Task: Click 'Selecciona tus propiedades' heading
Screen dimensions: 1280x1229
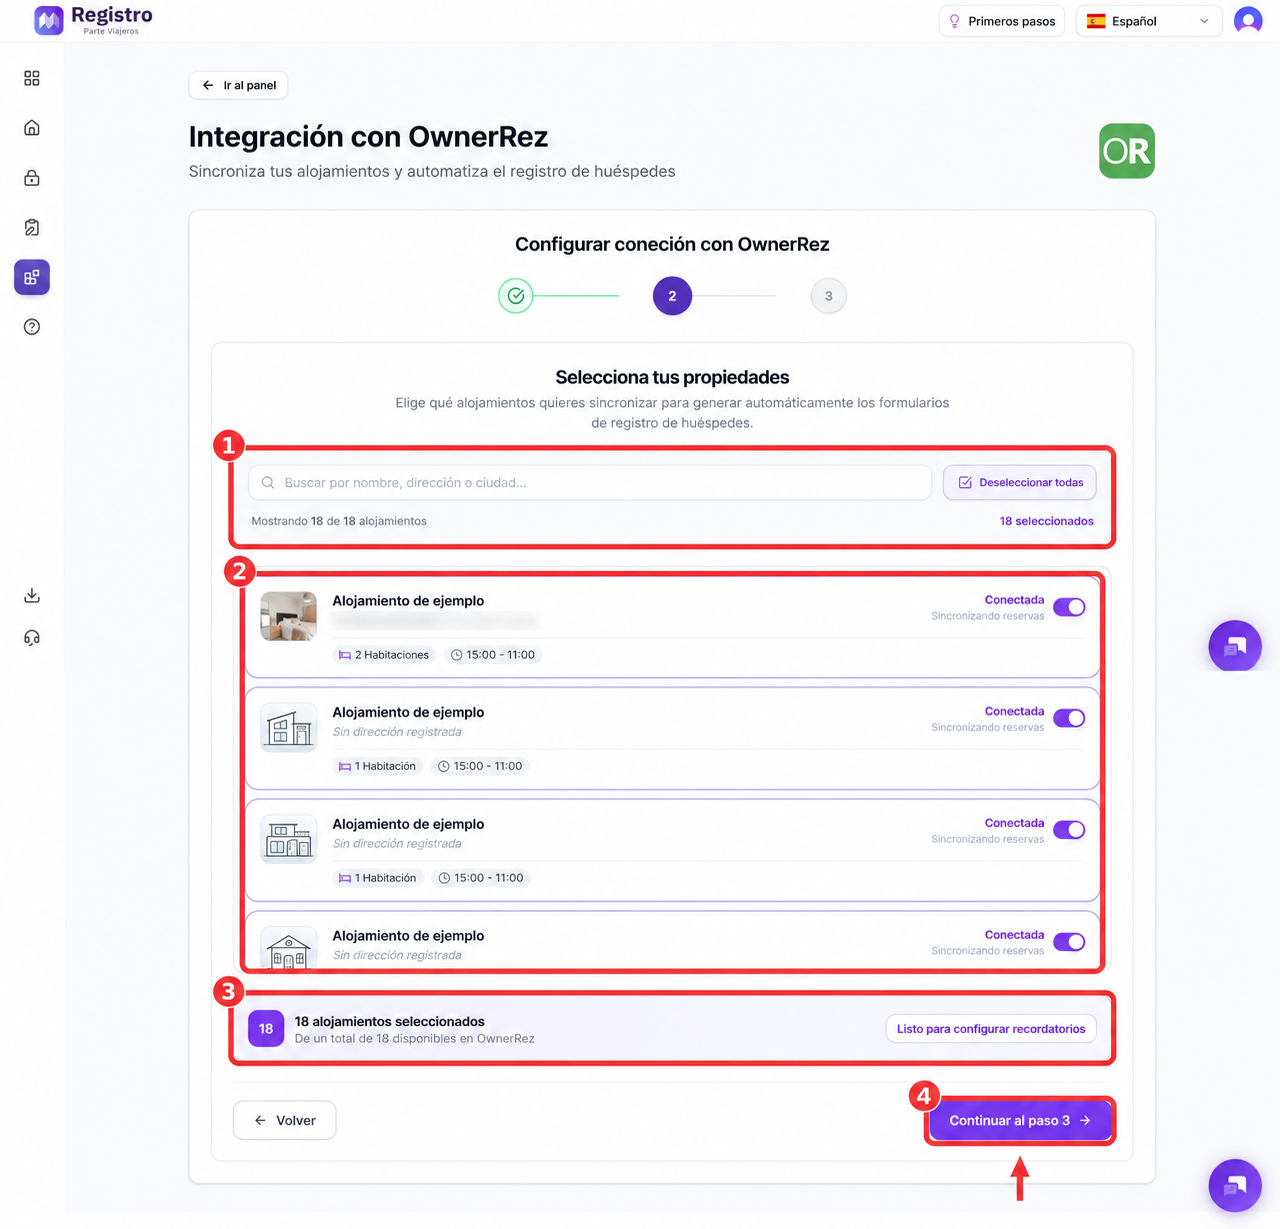Action: pyautogui.click(x=672, y=377)
